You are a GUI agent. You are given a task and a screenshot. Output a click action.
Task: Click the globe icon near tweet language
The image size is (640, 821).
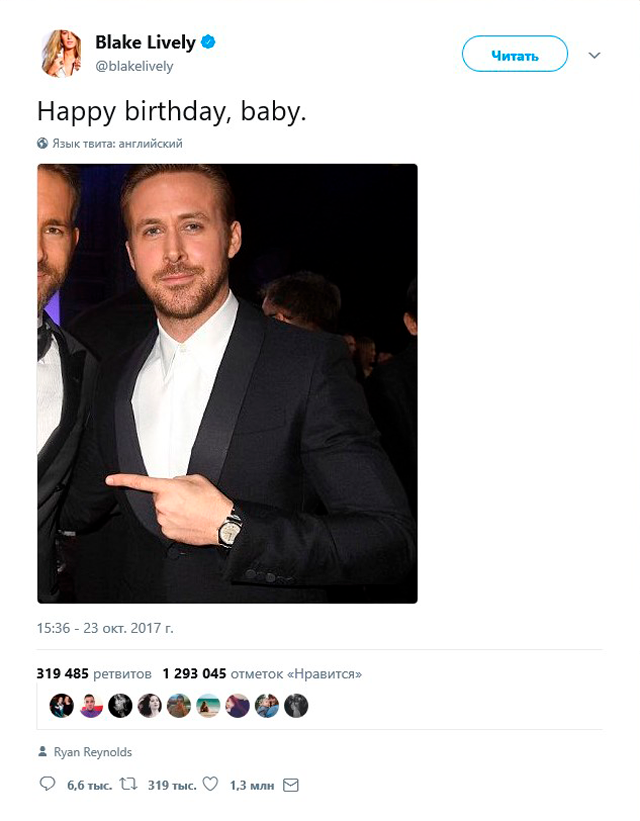point(42,143)
